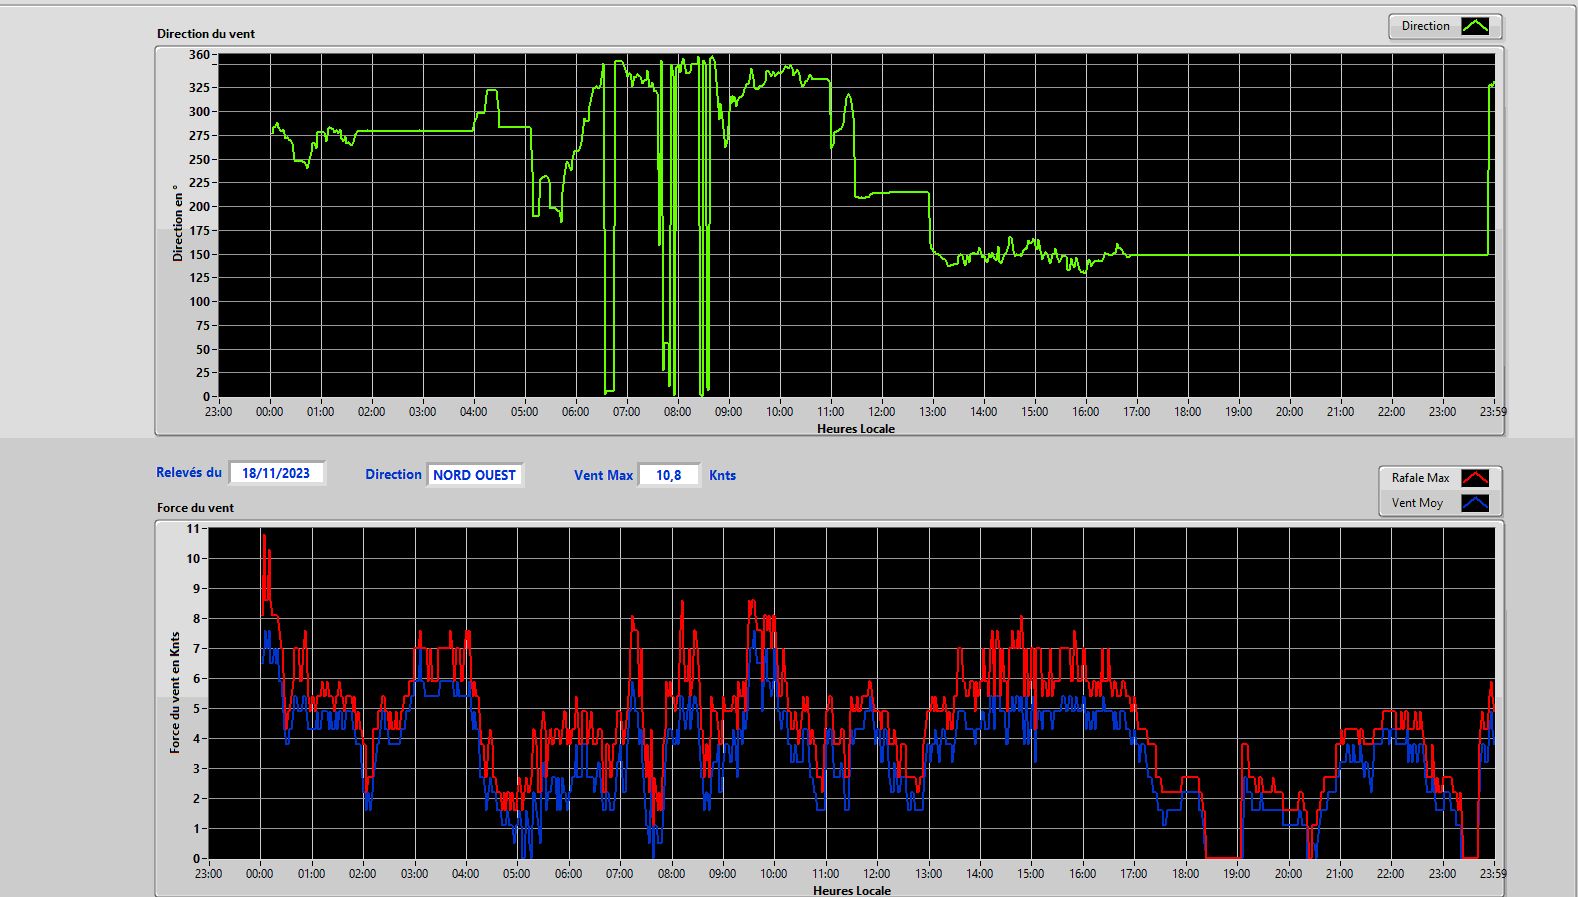Click the Heures Locale label under direction chart
1578x897 pixels.
[x=856, y=428]
